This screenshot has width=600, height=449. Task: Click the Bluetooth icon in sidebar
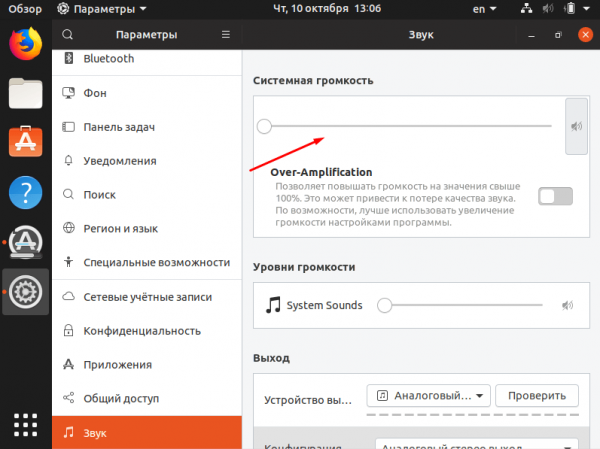(68, 58)
